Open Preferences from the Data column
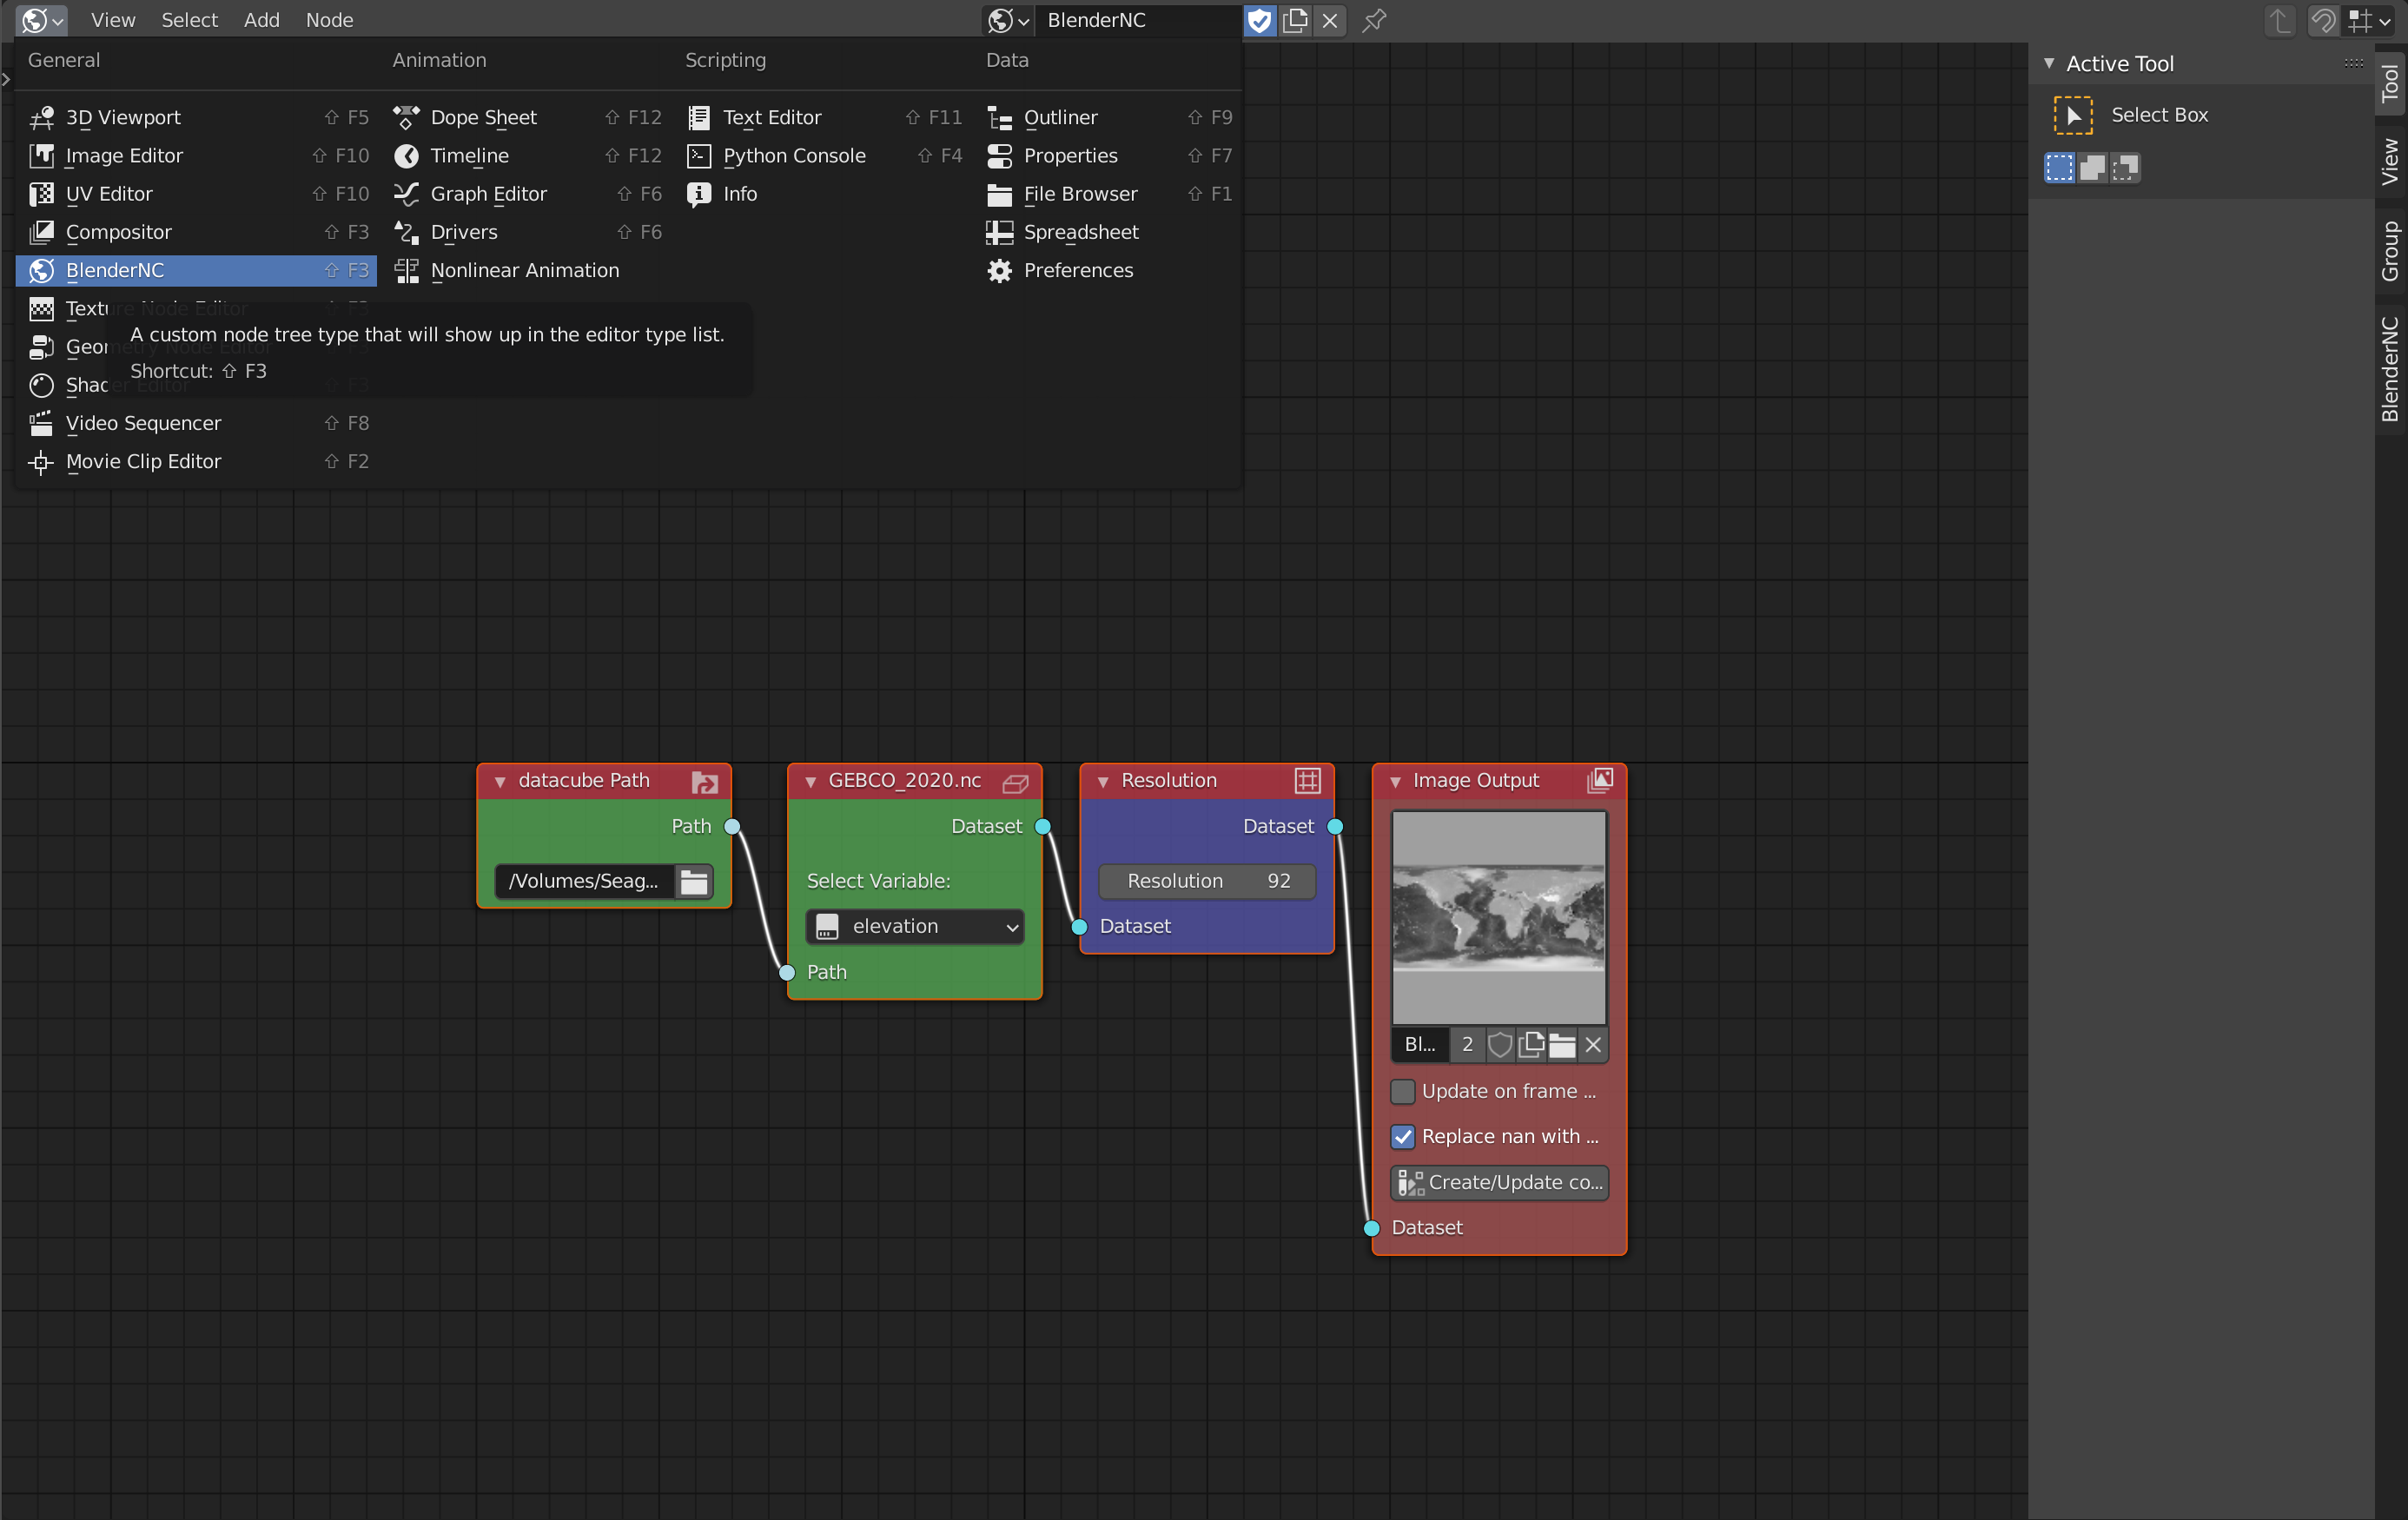Viewport: 2408px width, 1520px height. [x=1078, y=271]
